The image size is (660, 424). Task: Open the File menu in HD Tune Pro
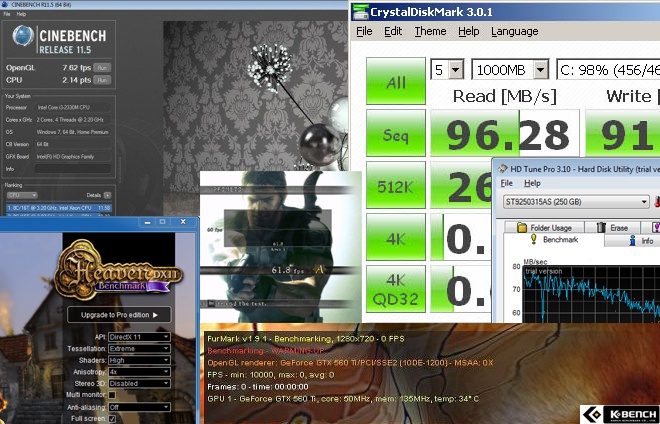tap(506, 183)
